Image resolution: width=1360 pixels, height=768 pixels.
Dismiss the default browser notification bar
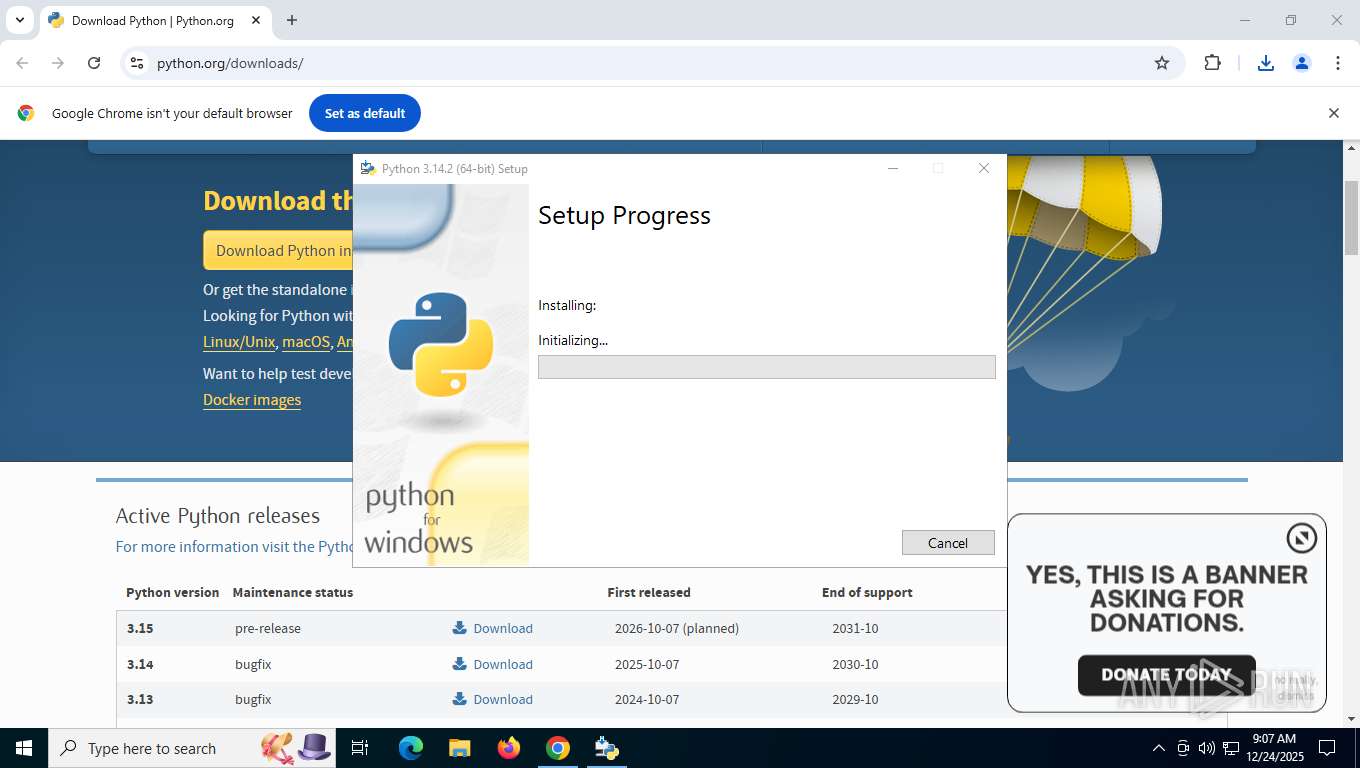1333,113
